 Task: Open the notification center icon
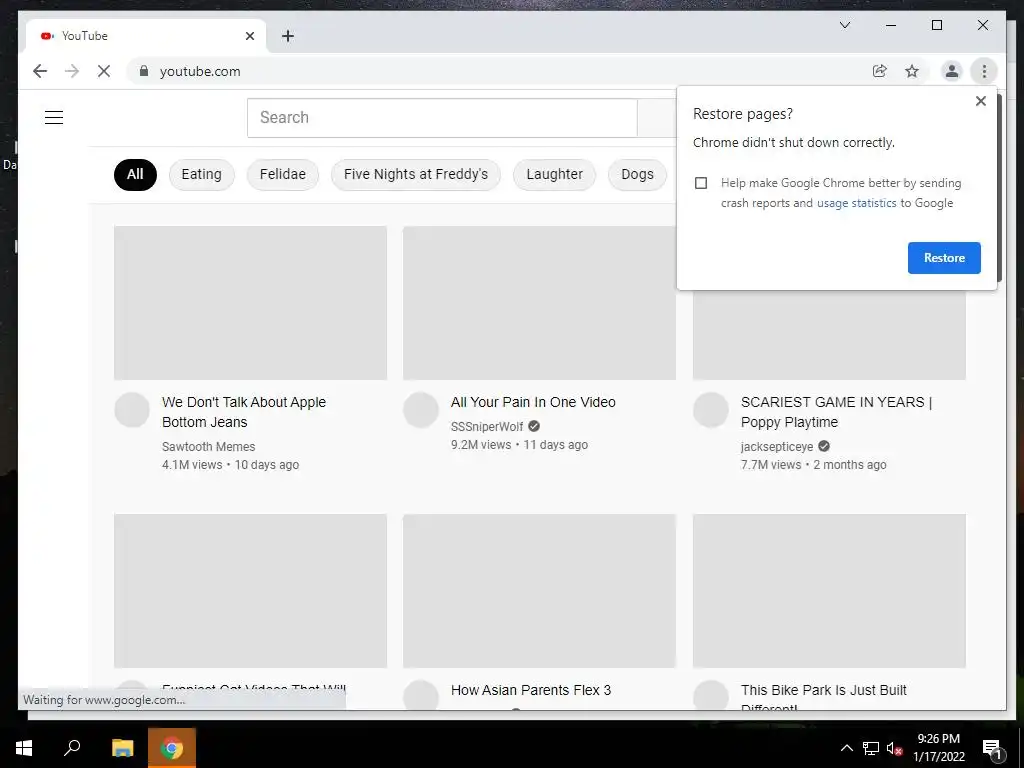coord(992,749)
